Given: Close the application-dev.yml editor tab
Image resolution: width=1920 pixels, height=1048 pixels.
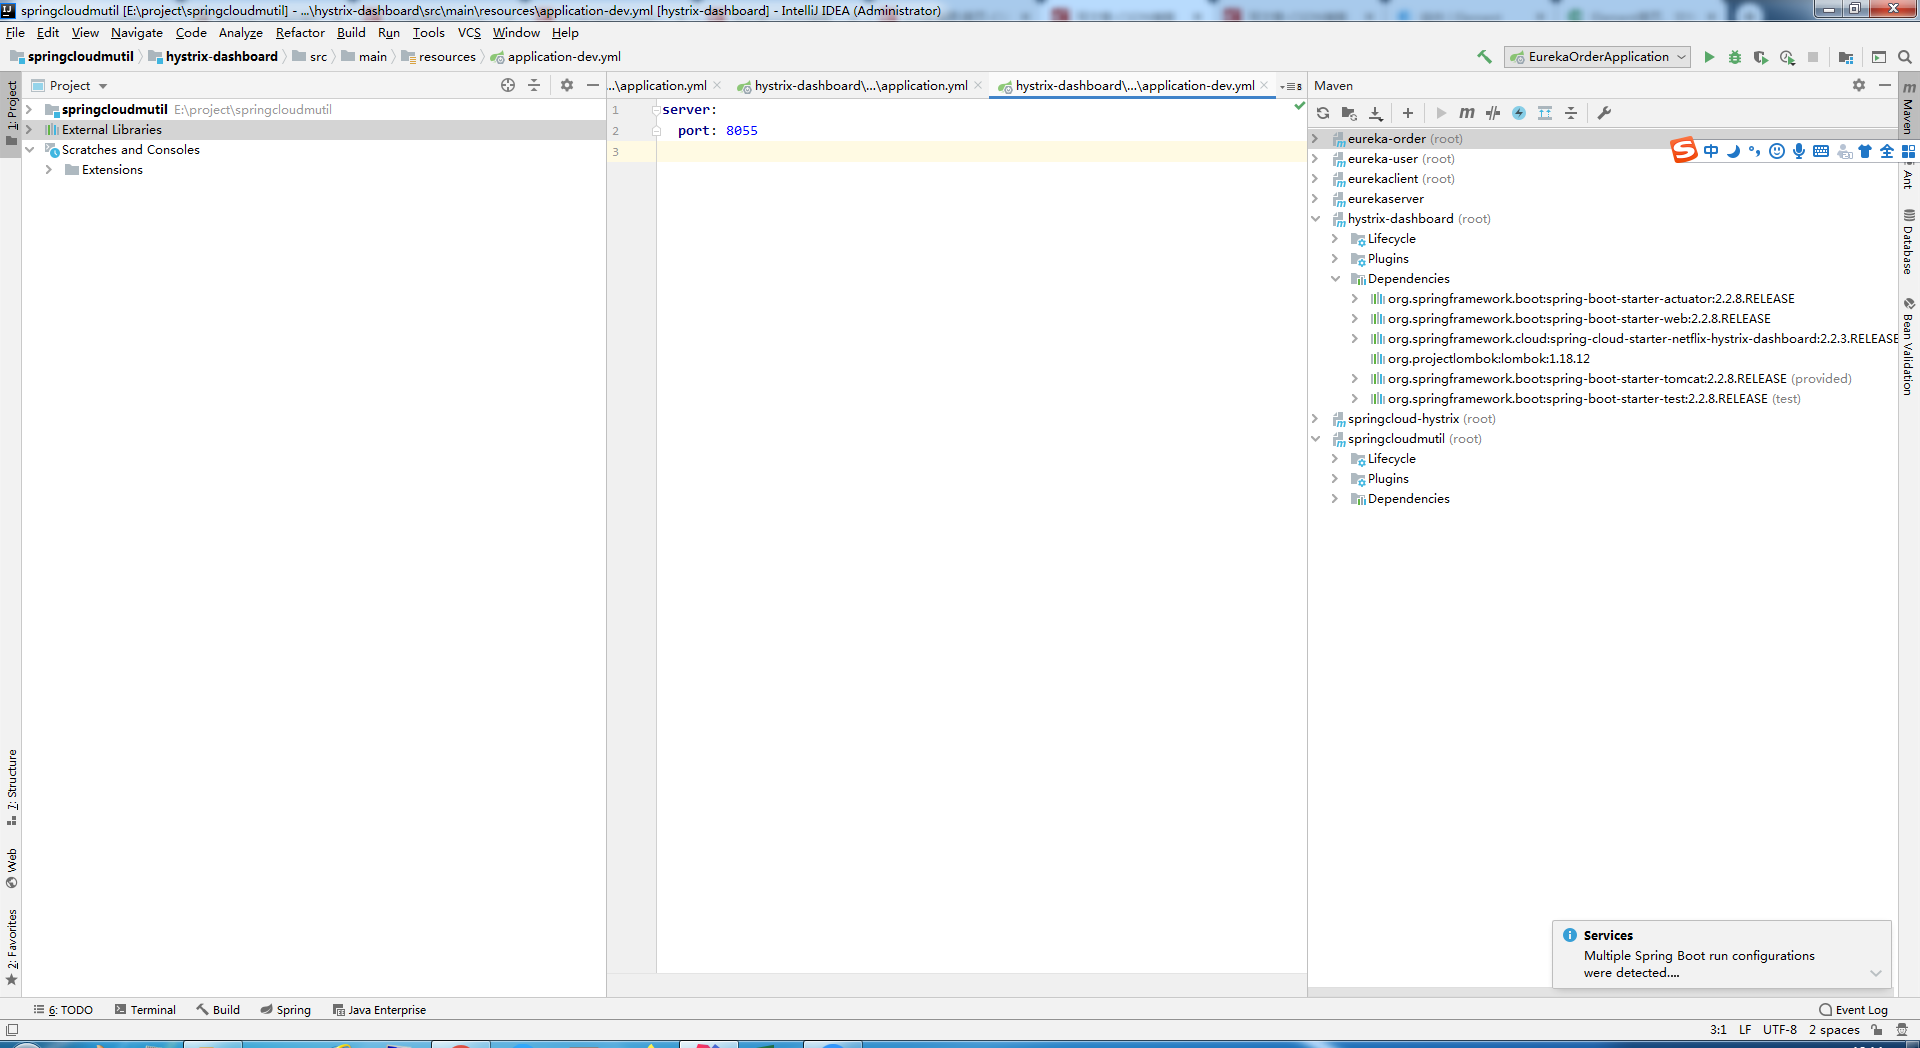Looking at the screenshot, I should (x=1264, y=85).
